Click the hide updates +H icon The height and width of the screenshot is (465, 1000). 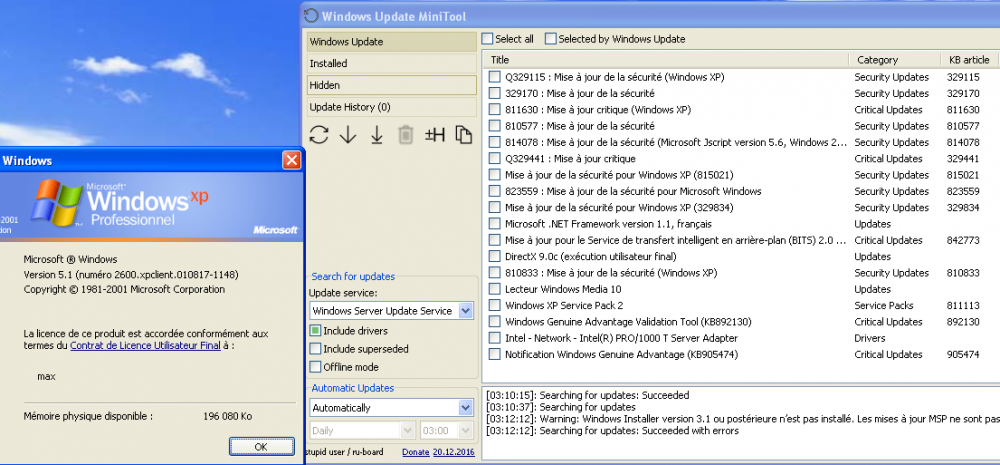(435, 135)
